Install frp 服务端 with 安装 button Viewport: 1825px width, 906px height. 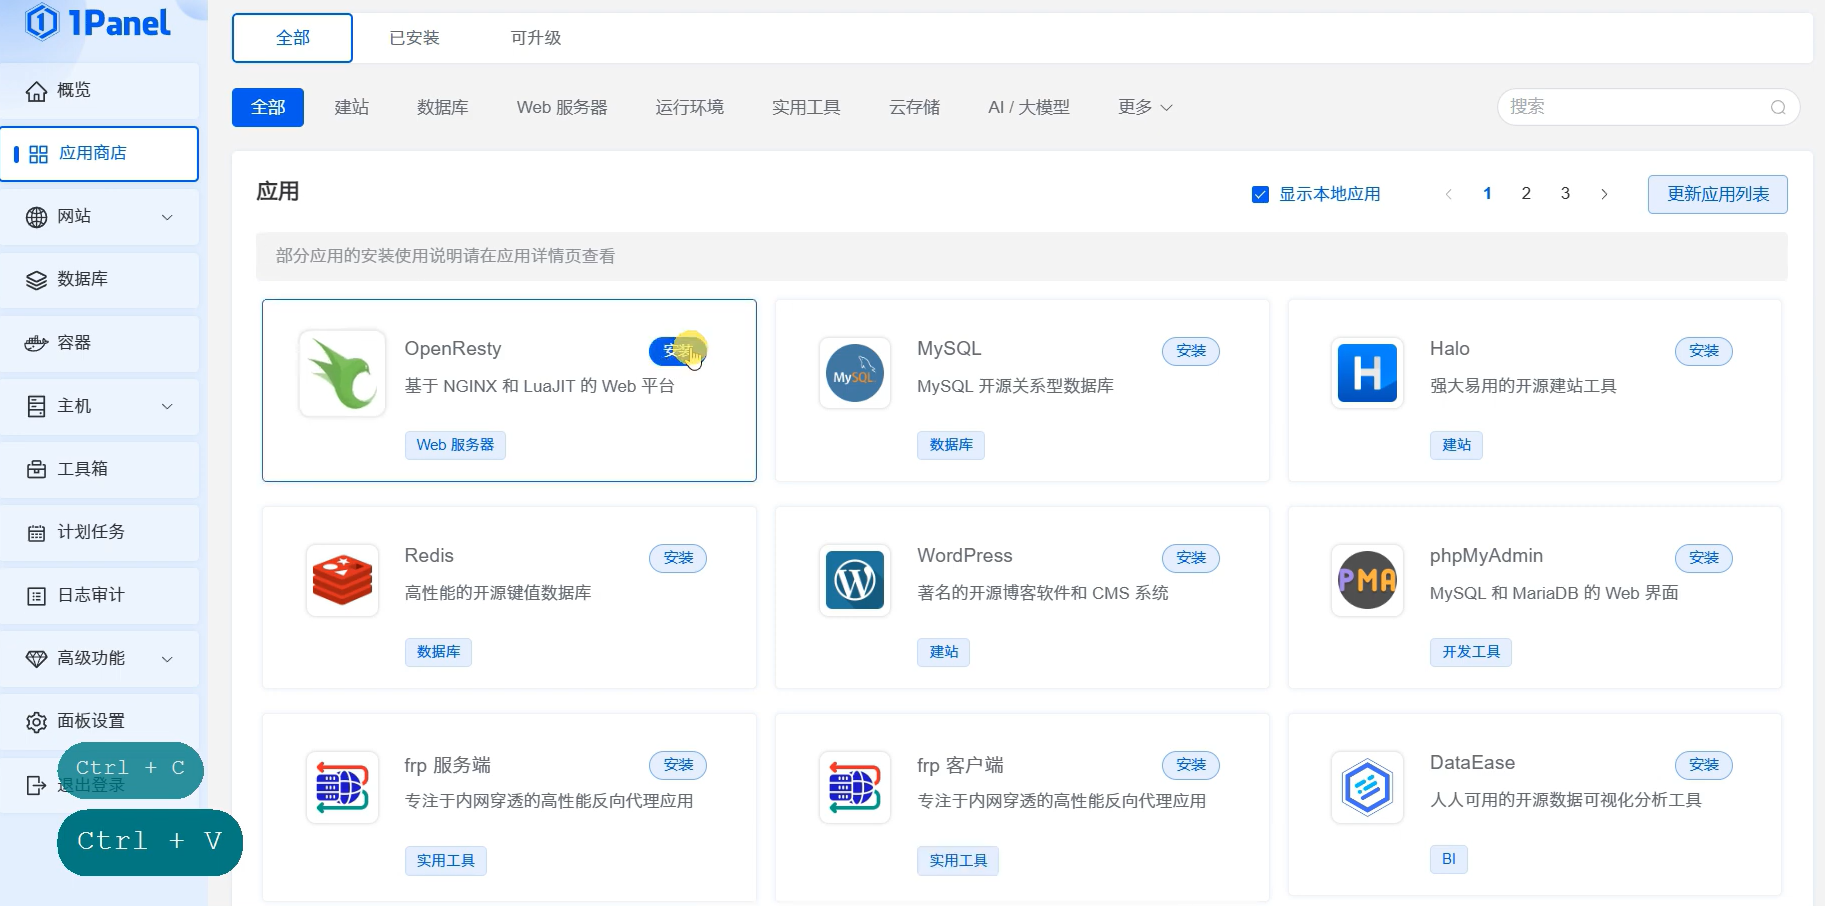[678, 765]
